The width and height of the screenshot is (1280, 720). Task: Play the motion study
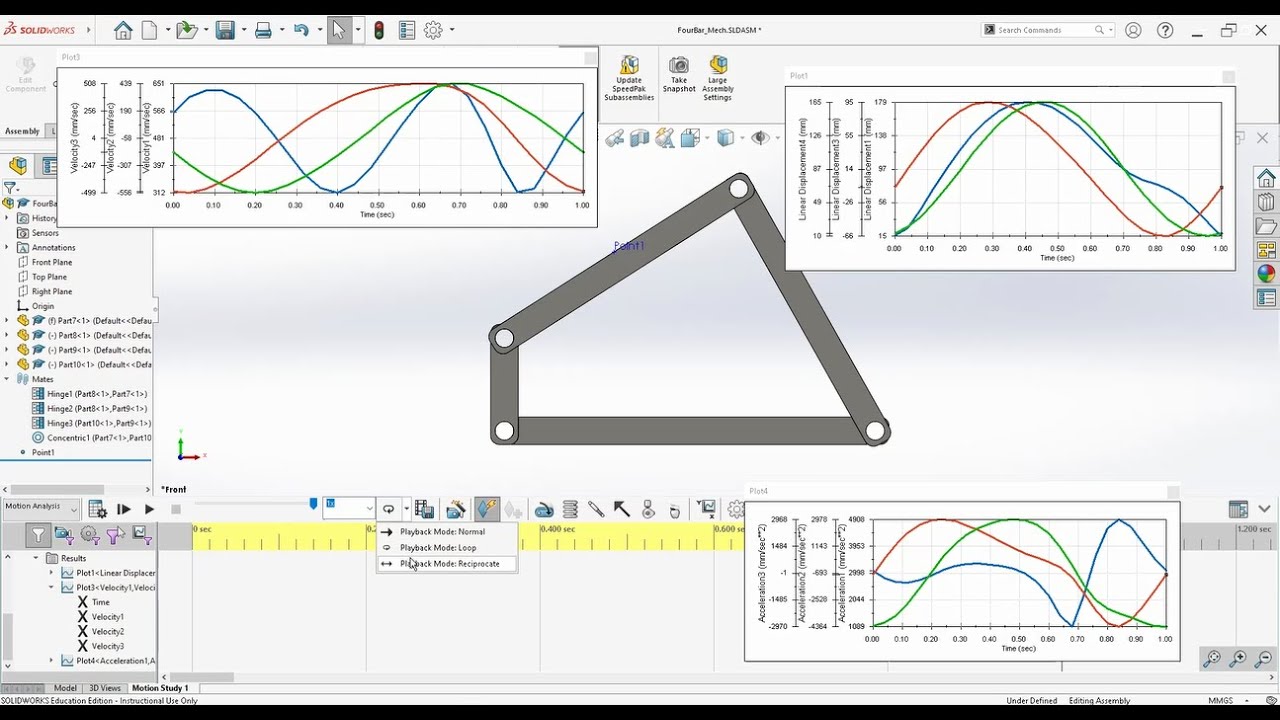149,509
